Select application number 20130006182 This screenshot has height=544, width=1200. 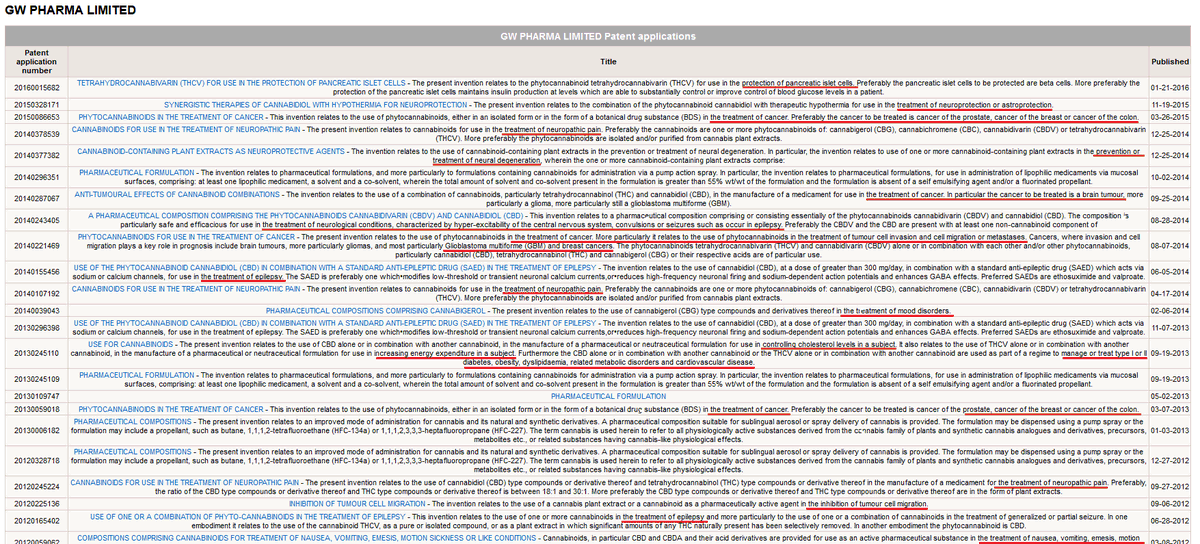[x=37, y=430]
